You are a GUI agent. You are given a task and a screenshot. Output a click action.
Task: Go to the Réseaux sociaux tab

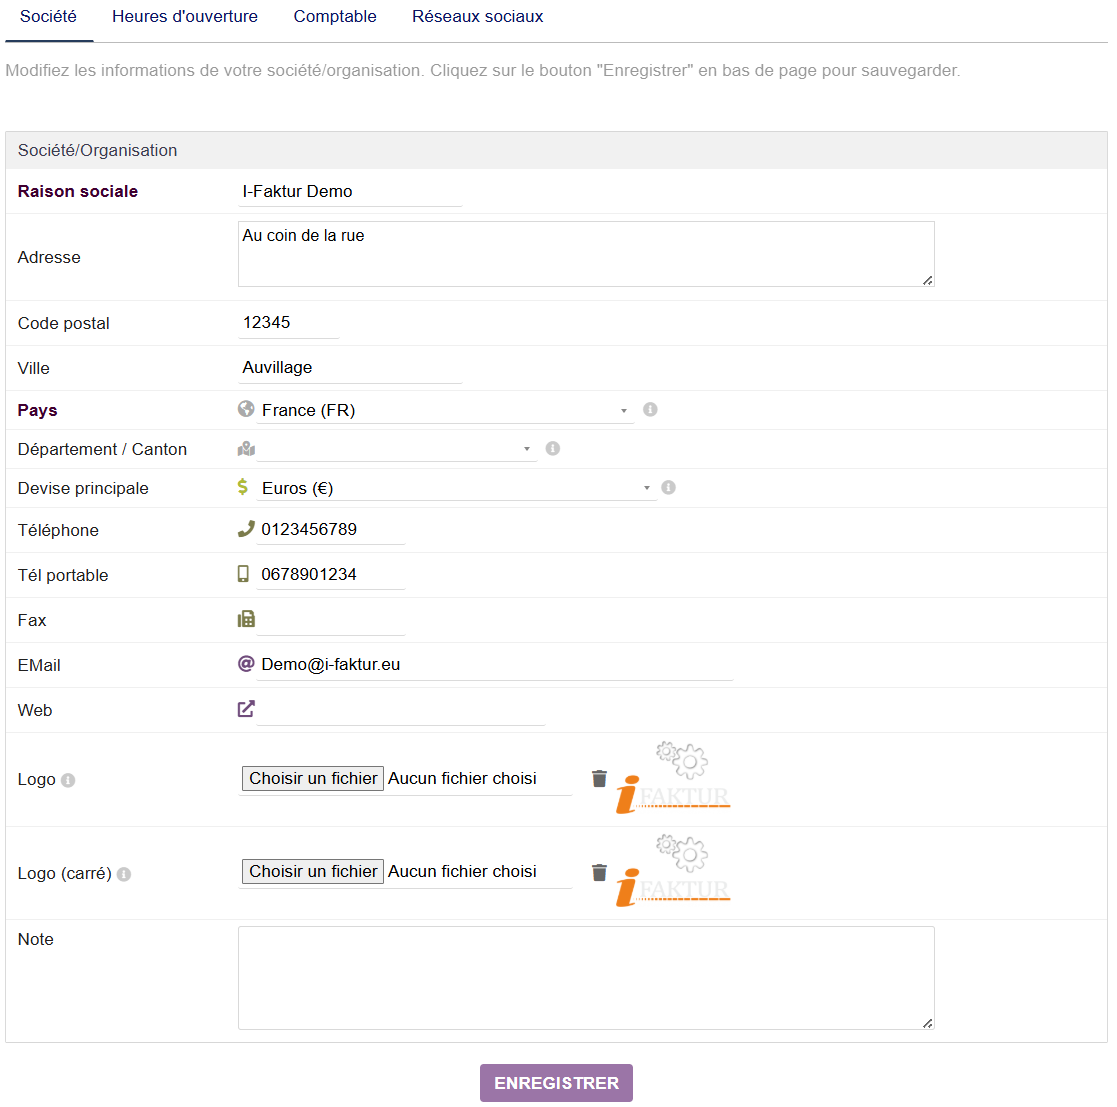[x=478, y=17]
